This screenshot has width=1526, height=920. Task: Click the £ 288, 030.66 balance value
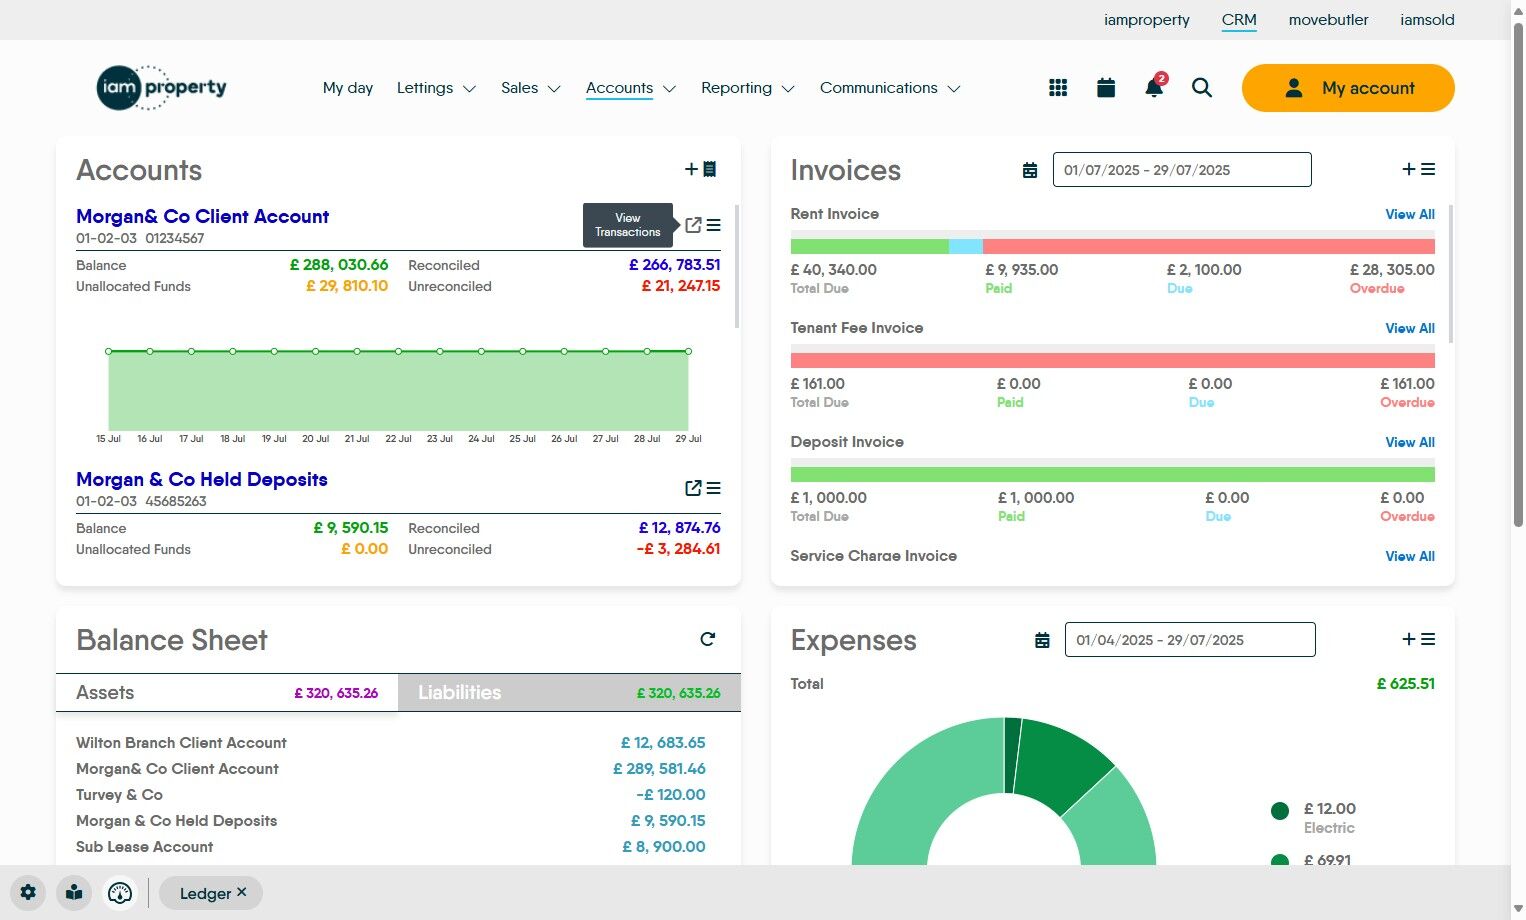coord(339,265)
